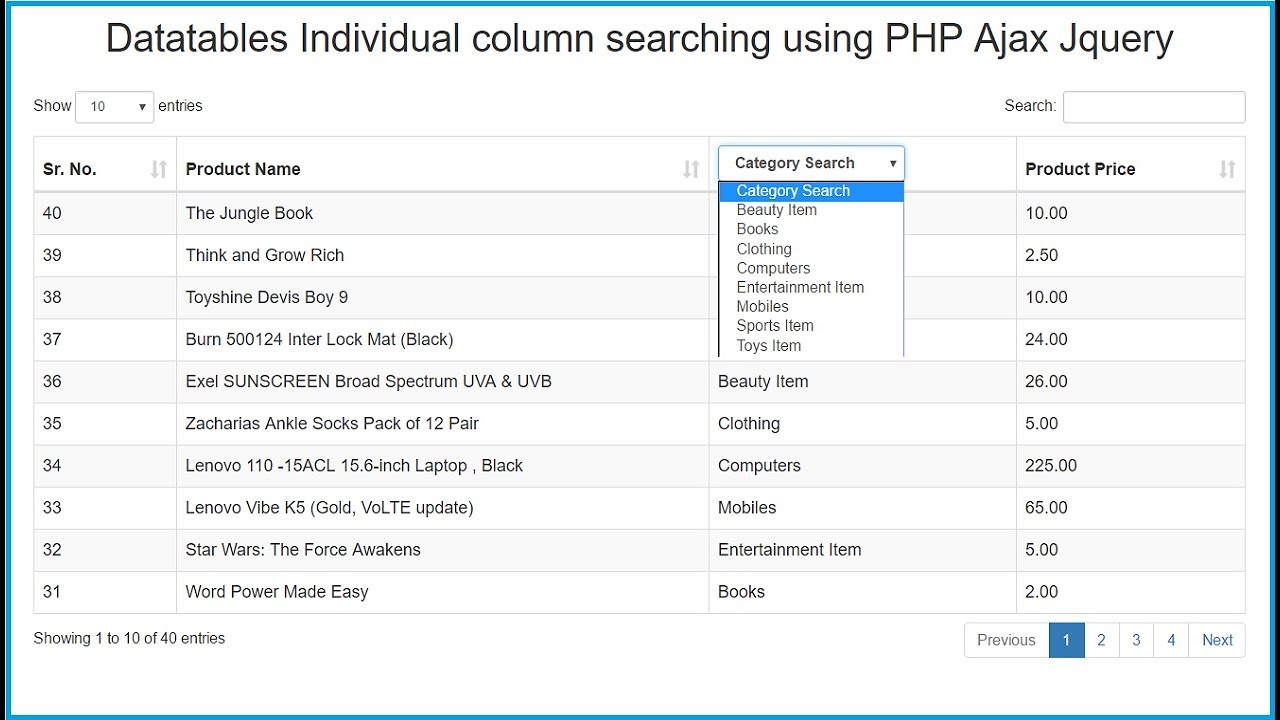
Task: Pick Clothing category option
Action: coord(764,249)
